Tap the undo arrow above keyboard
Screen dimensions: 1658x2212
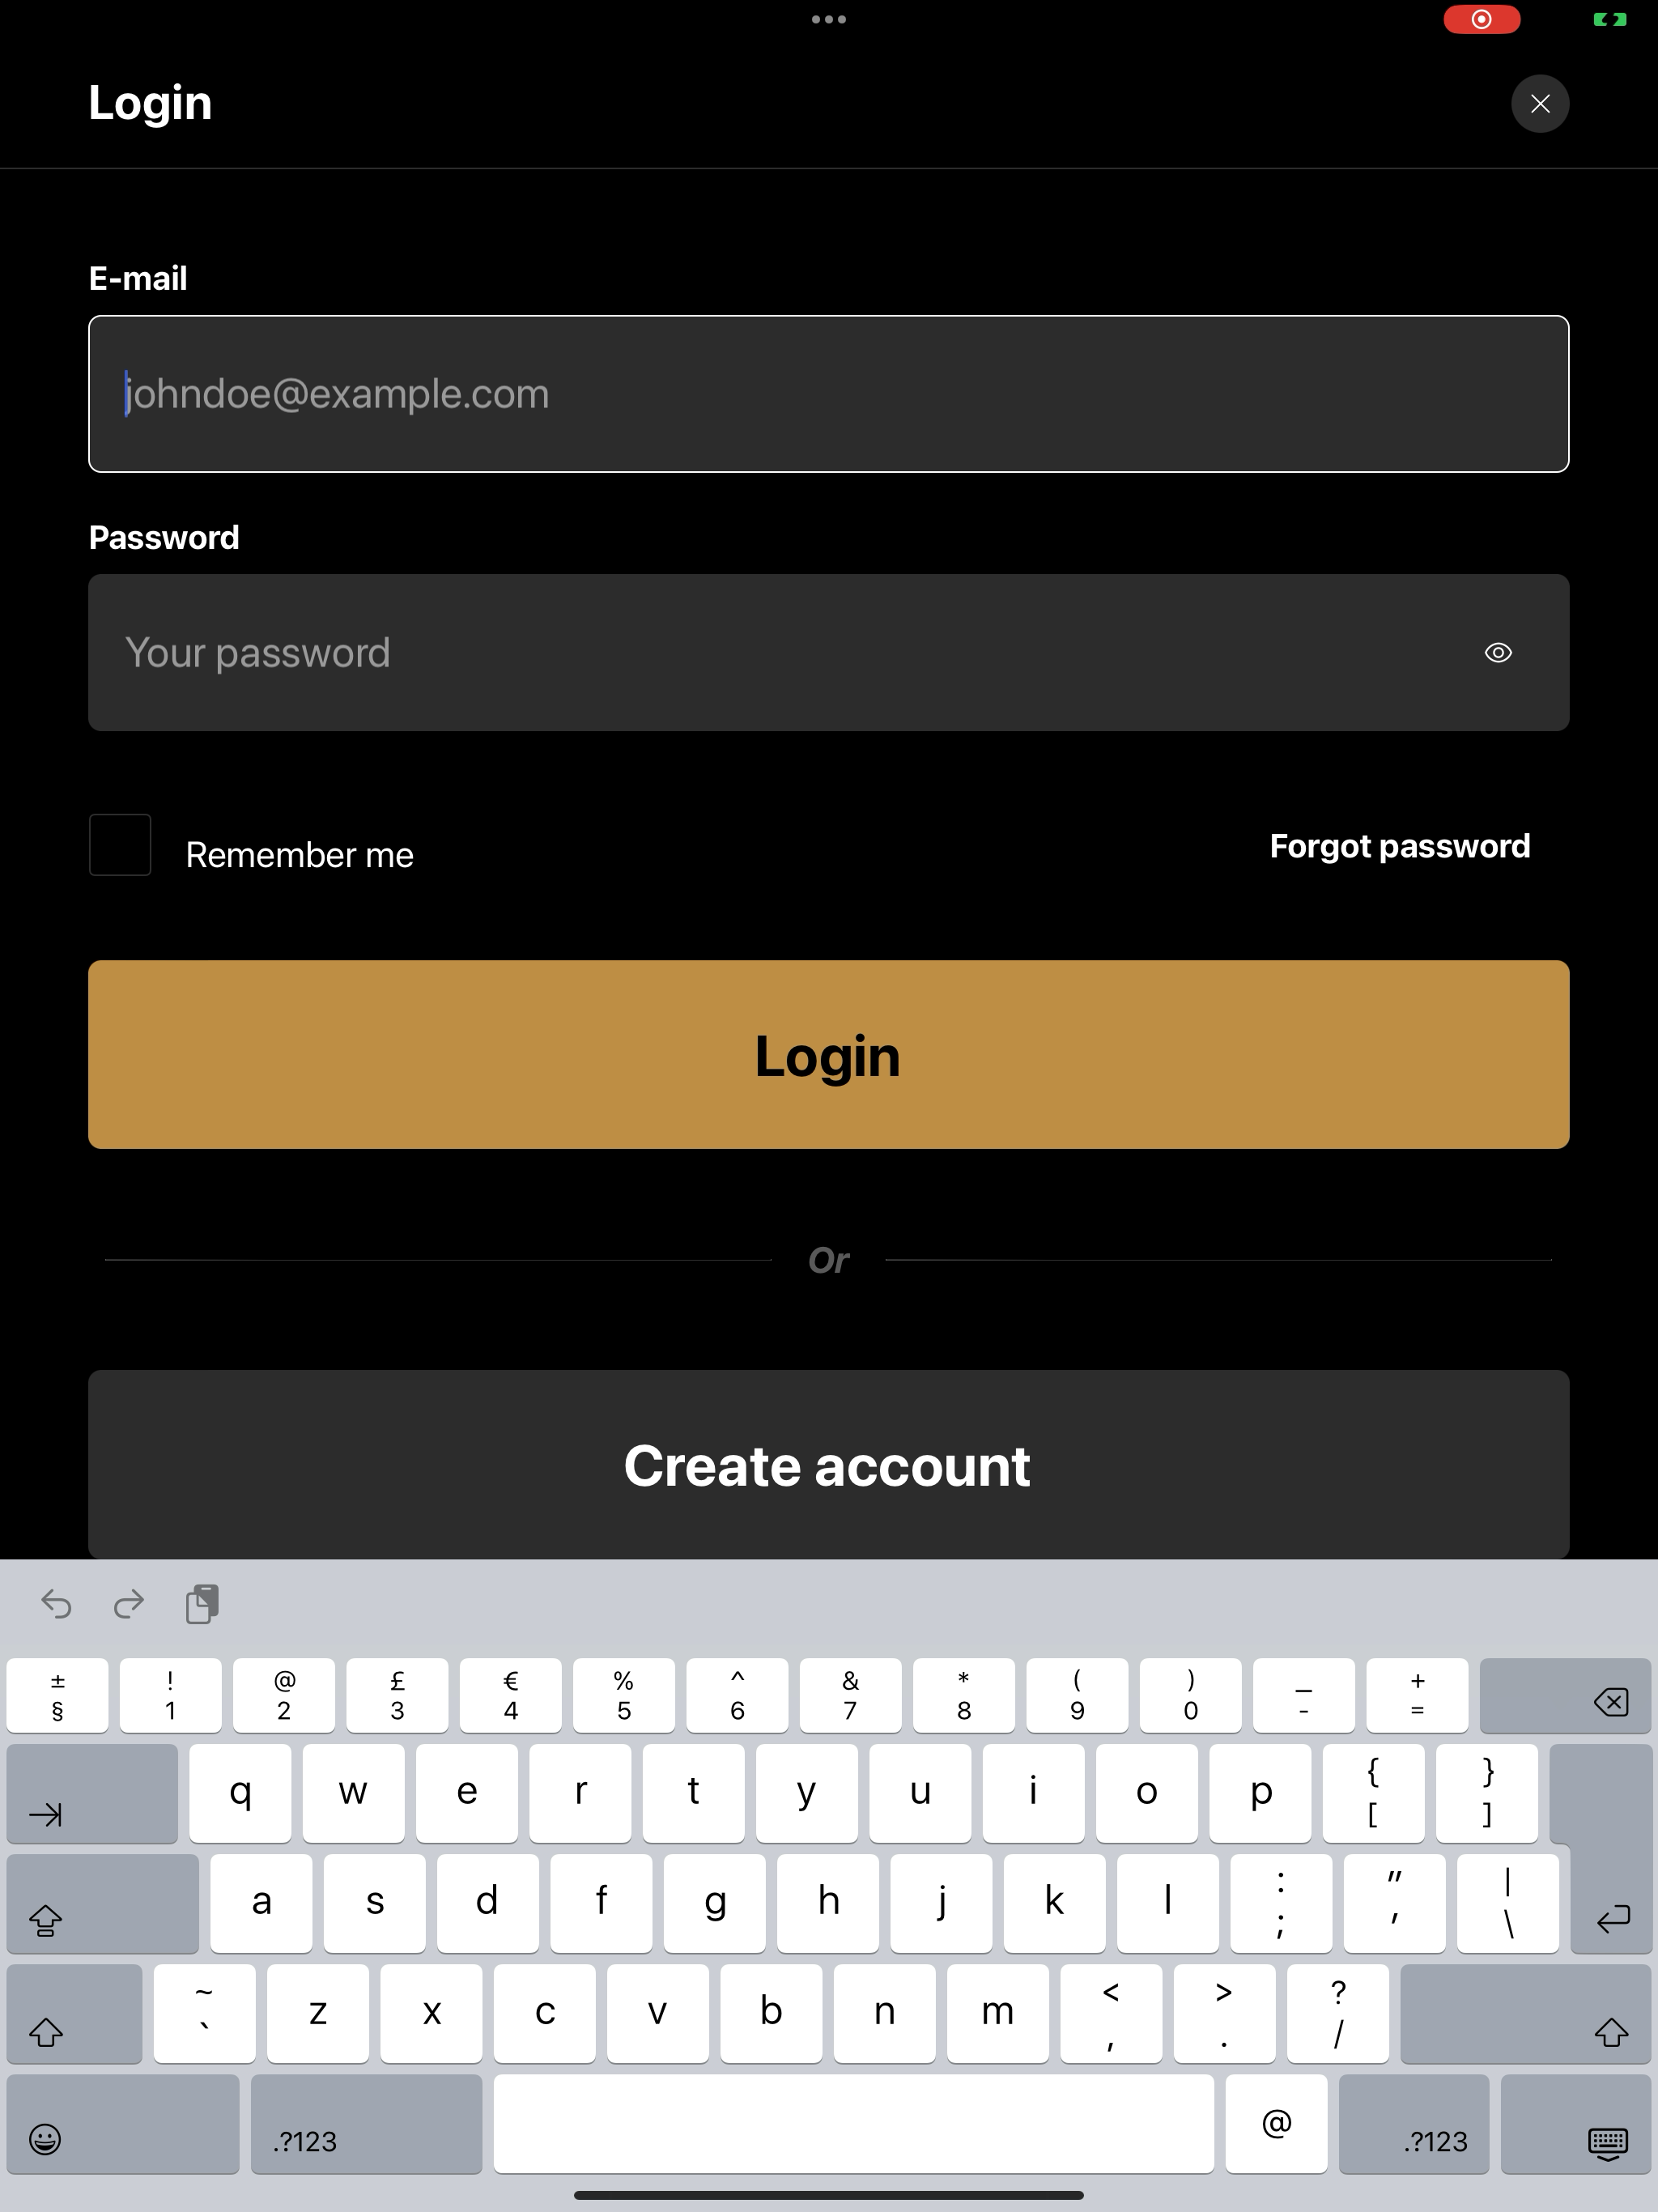pos(56,1605)
